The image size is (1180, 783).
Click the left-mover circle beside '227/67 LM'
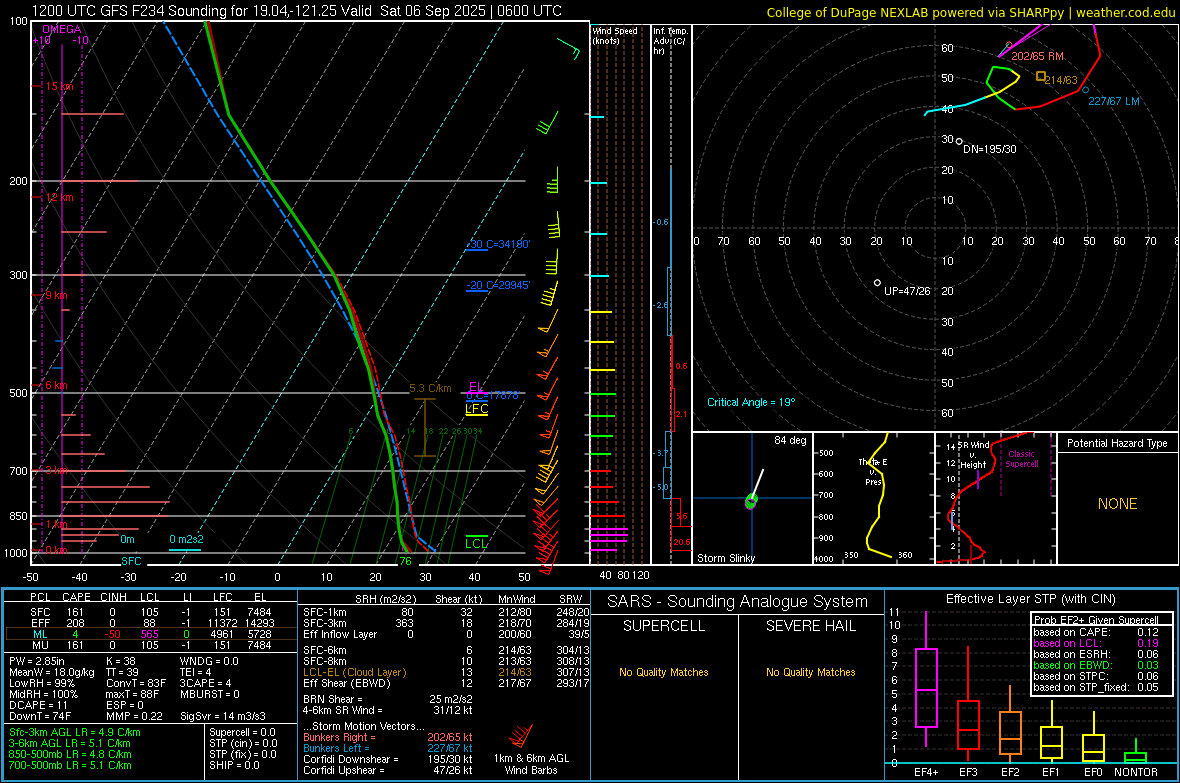point(1085,90)
